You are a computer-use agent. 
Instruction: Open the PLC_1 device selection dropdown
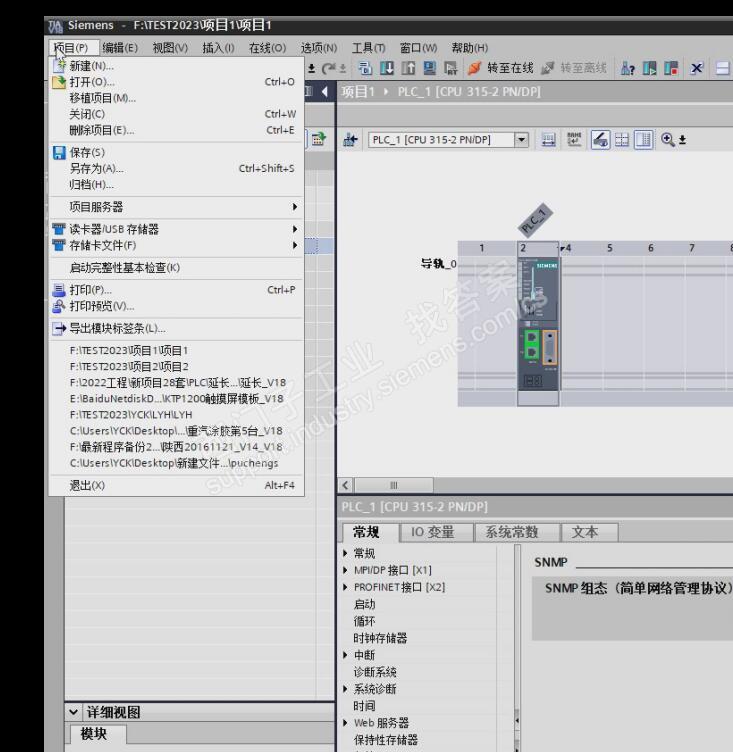521,140
